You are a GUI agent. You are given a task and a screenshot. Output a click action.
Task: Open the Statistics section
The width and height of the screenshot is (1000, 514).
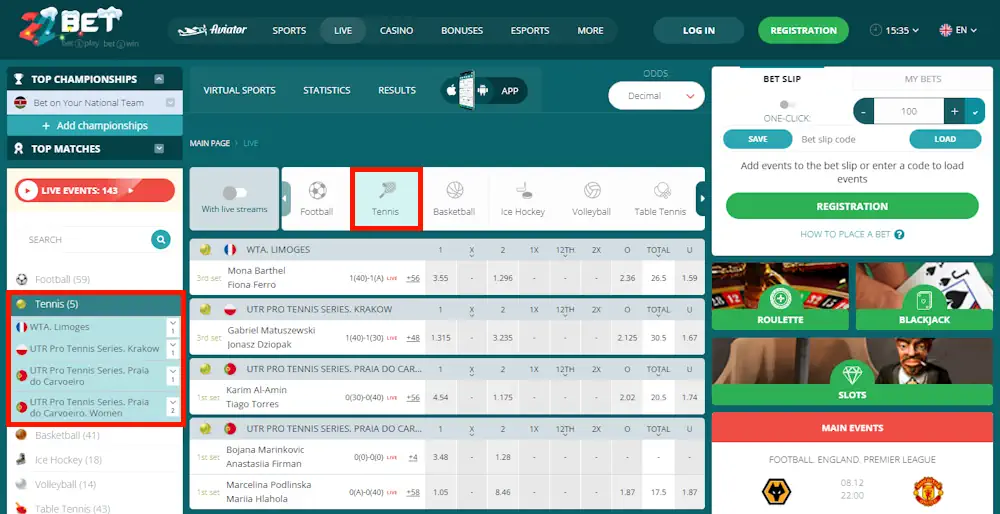(327, 91)
